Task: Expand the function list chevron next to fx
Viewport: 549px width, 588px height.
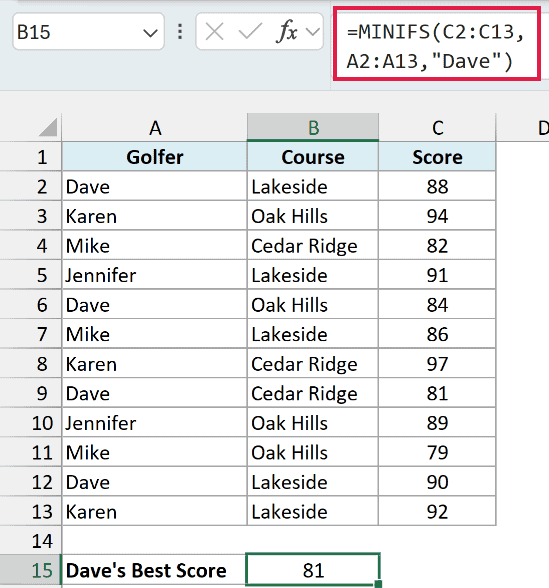Action: 313,32
